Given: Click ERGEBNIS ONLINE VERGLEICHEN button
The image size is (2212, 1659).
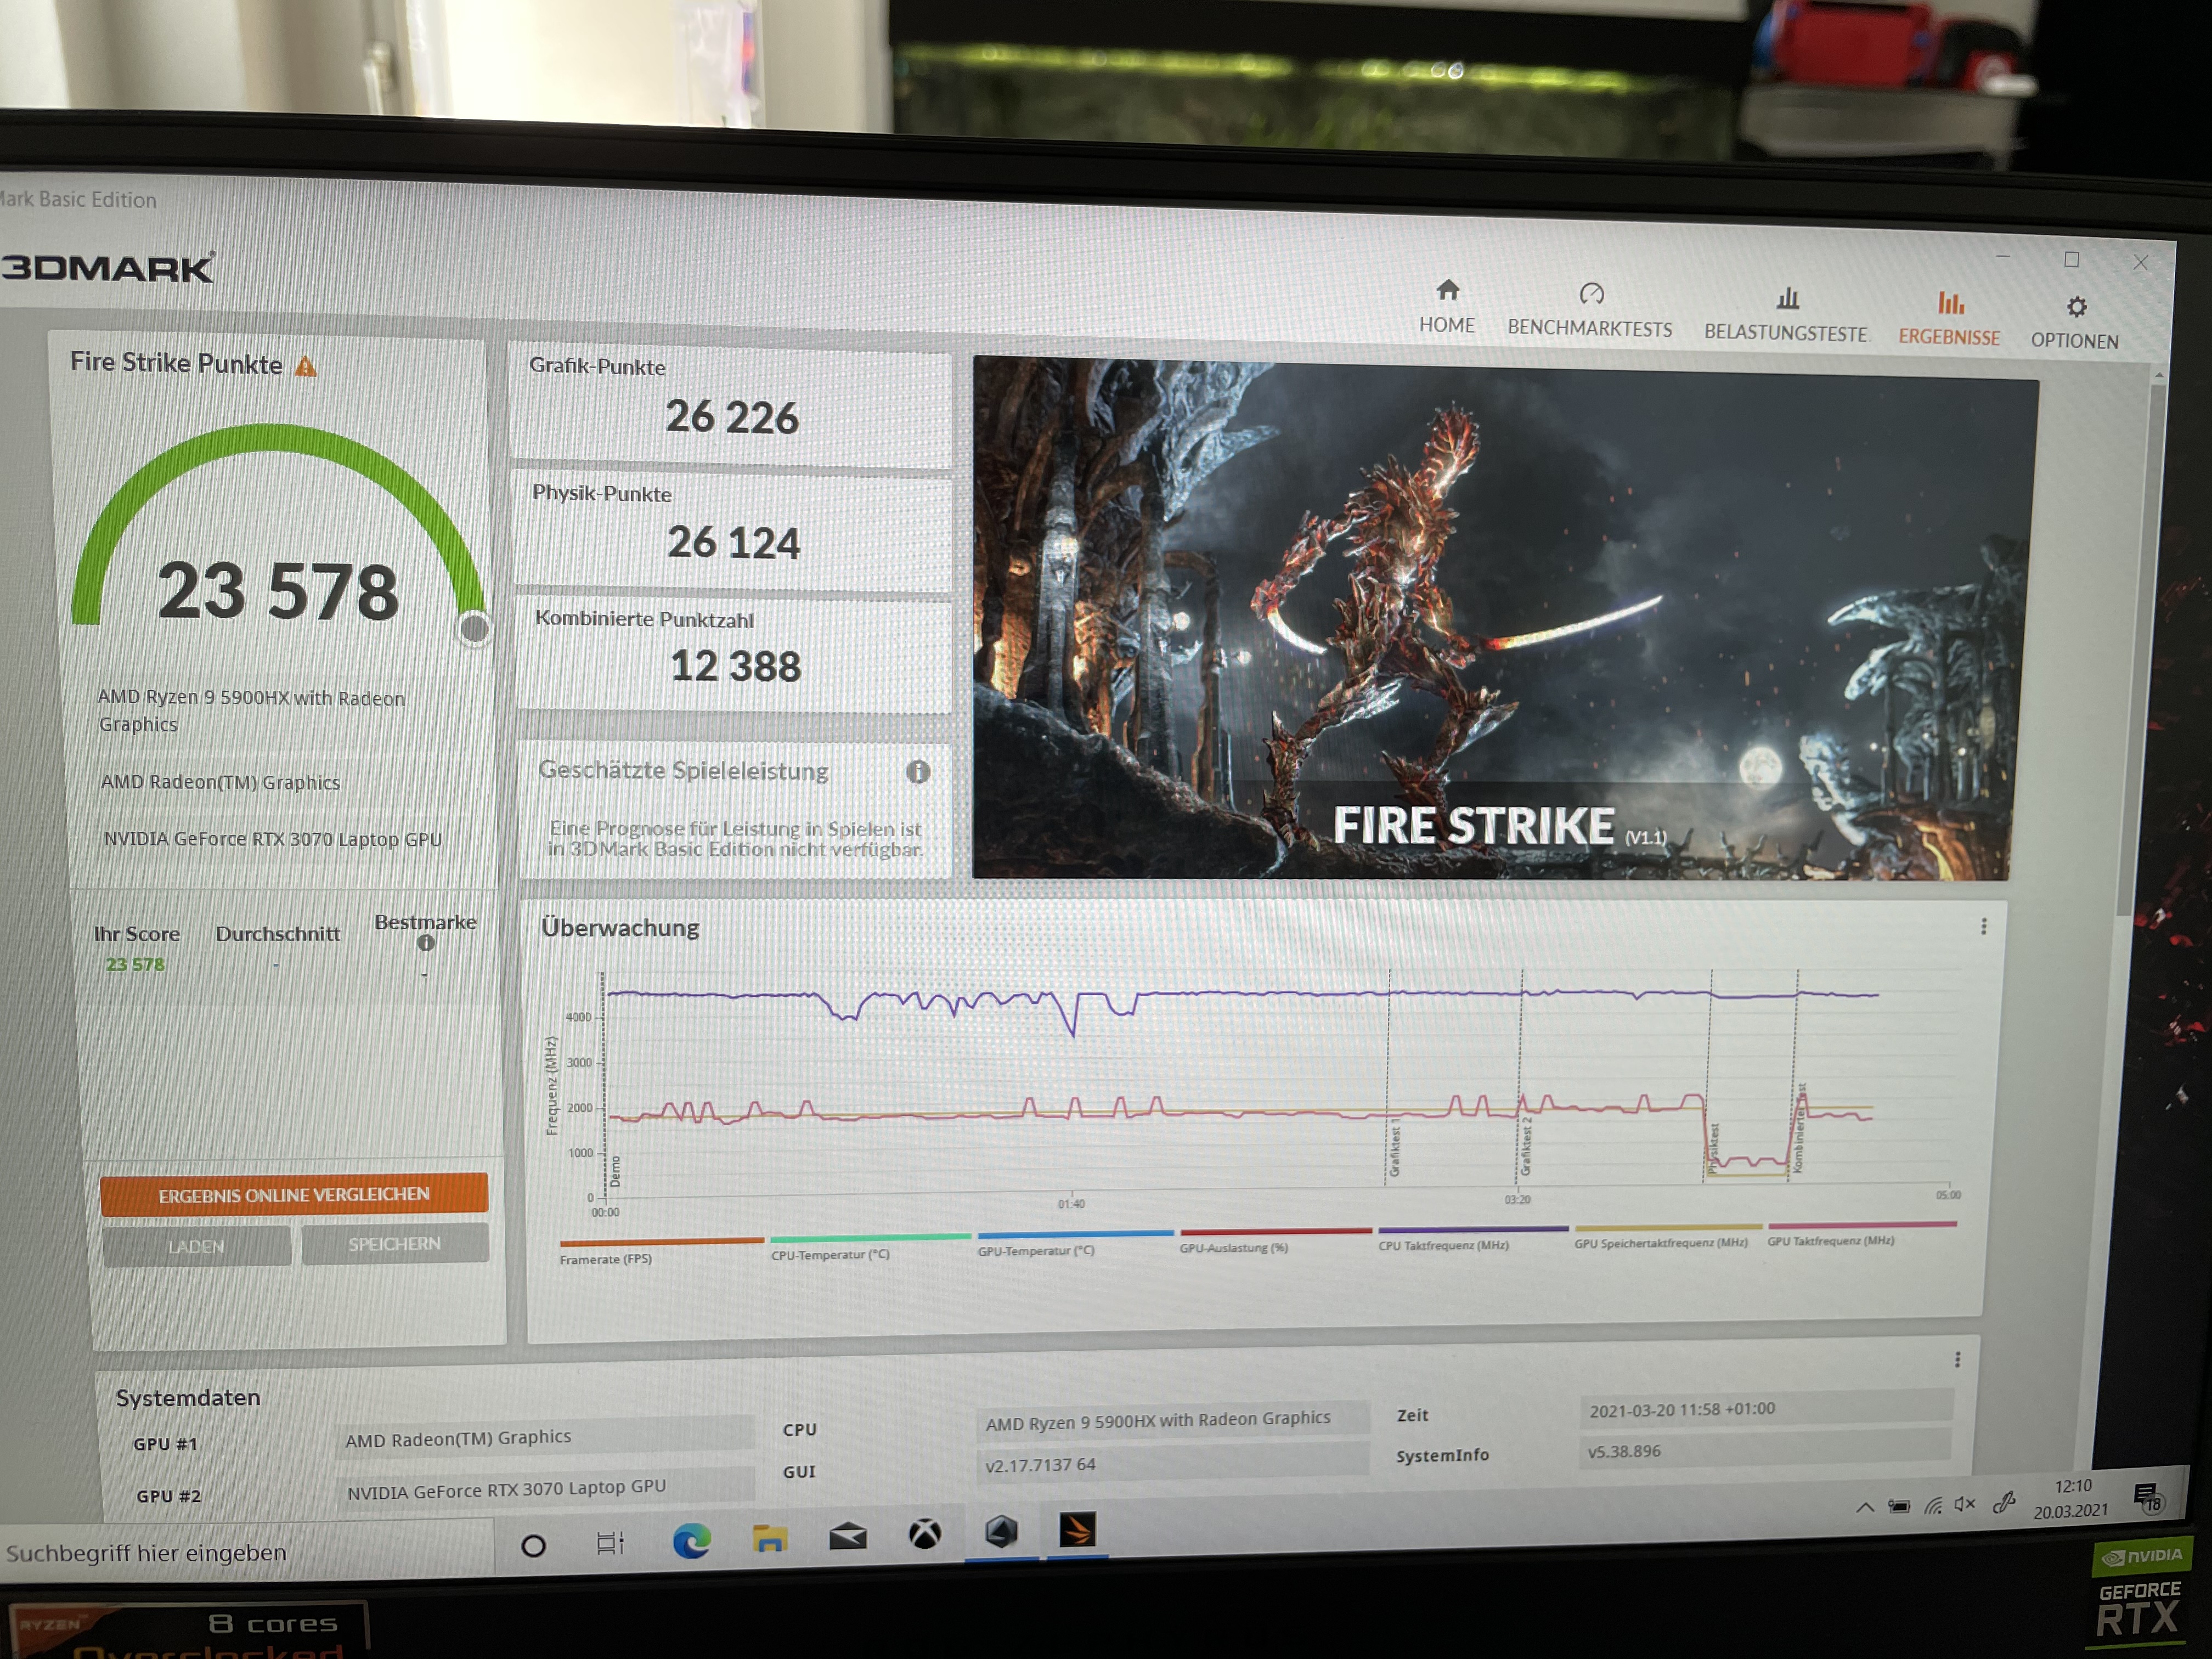Looking at the screenshot, I should tap(294, 1194).
